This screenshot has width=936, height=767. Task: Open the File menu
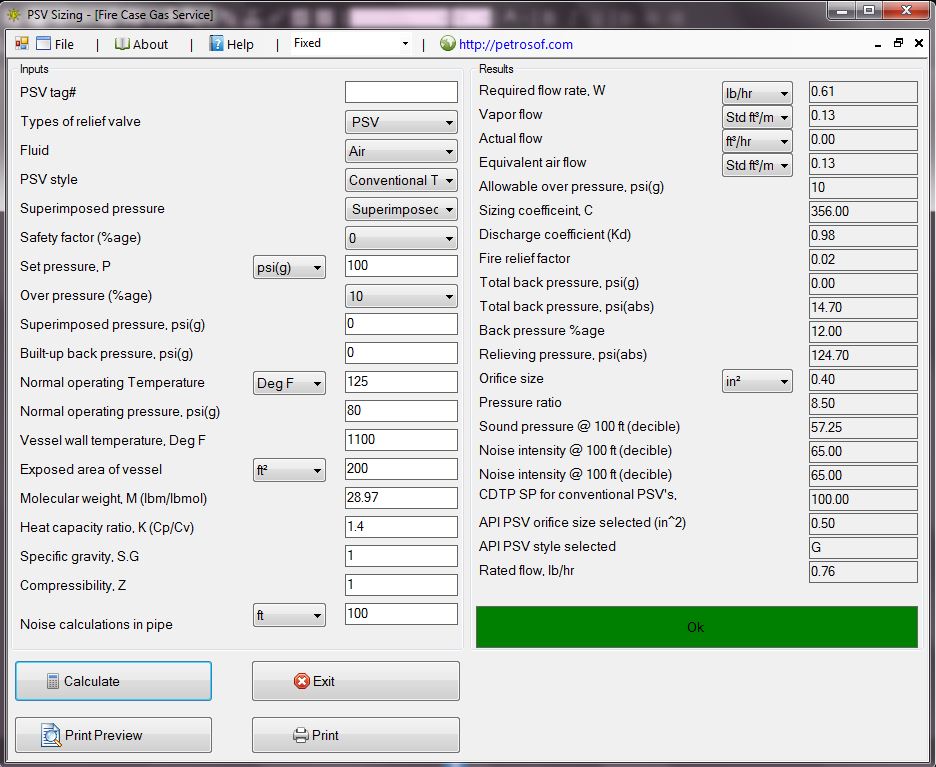(x=62, y=43)
